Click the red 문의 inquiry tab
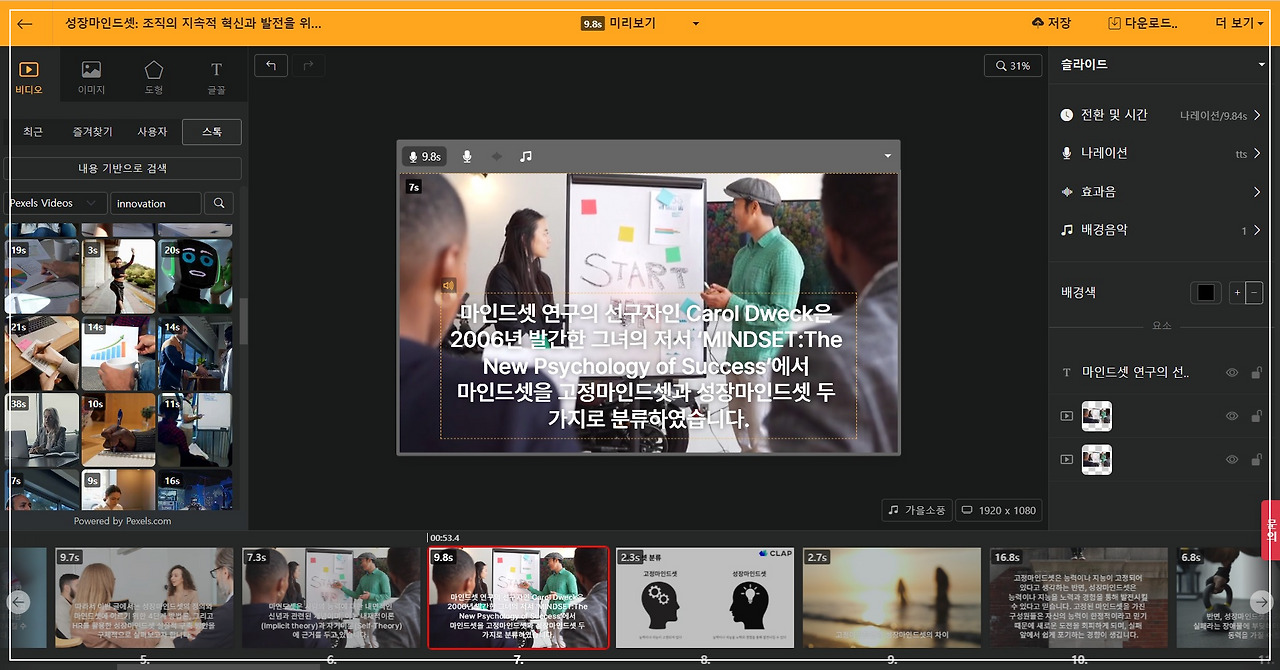 tap(1270, 528)
